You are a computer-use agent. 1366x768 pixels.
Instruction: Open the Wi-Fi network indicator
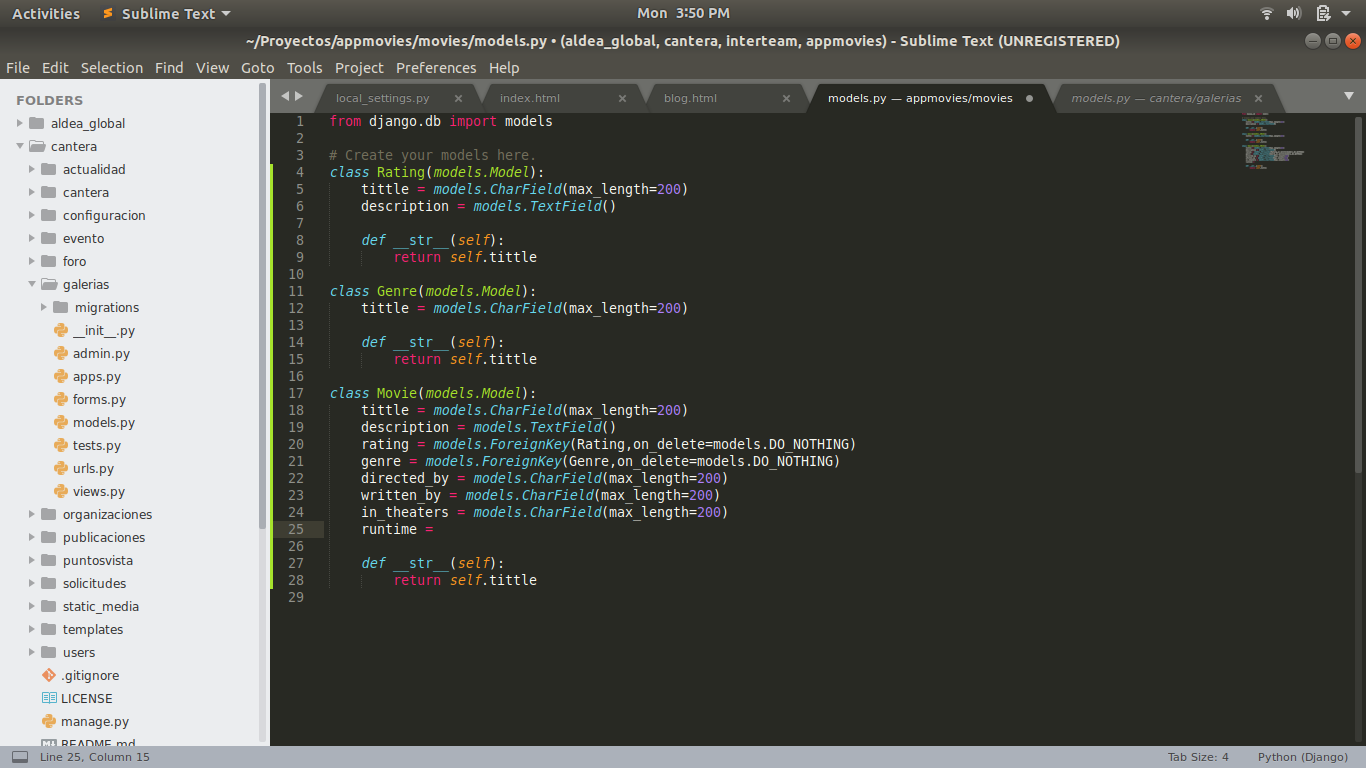(x=1267, y=13)
